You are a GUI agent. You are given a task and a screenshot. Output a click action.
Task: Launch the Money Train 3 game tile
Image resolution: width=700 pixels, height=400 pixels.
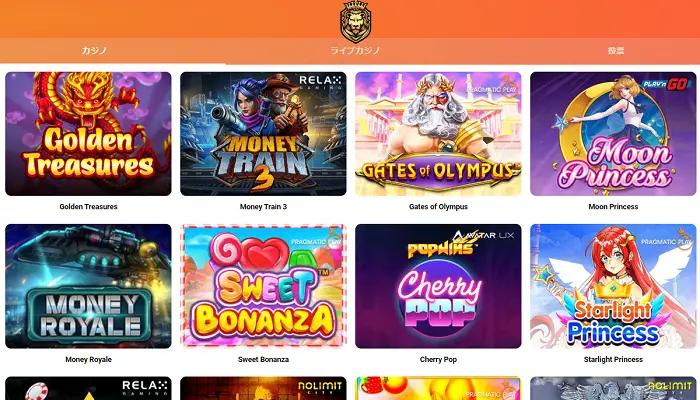coord(263,134)
